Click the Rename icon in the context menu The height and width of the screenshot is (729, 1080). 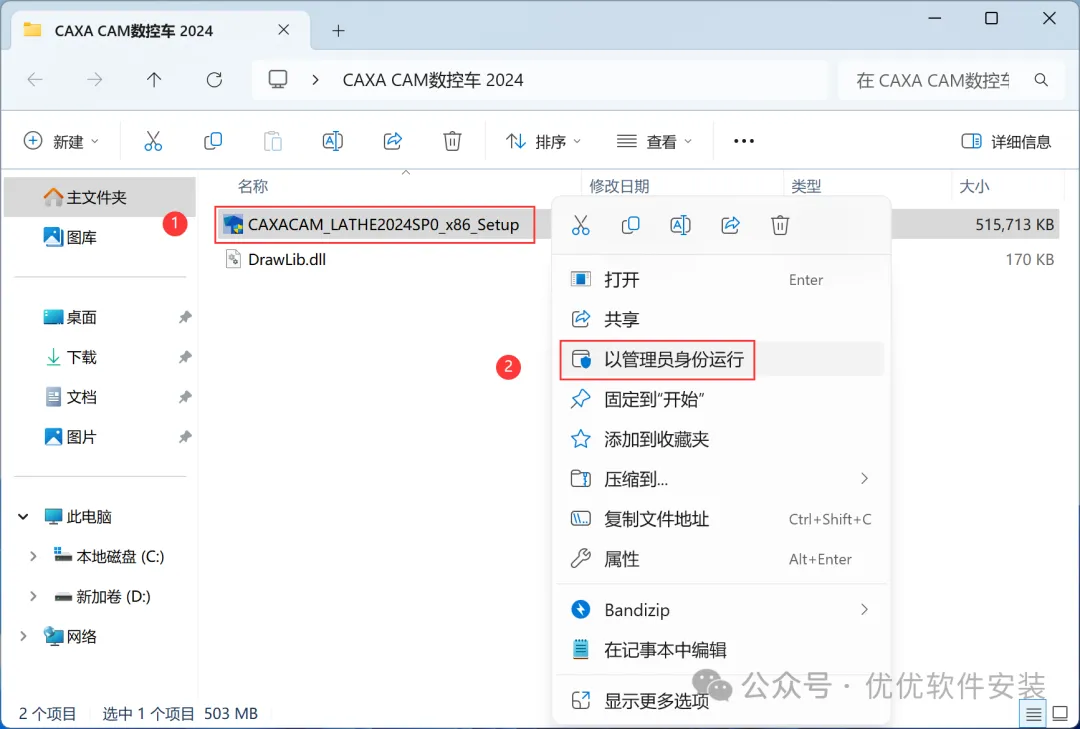(680, 225)
